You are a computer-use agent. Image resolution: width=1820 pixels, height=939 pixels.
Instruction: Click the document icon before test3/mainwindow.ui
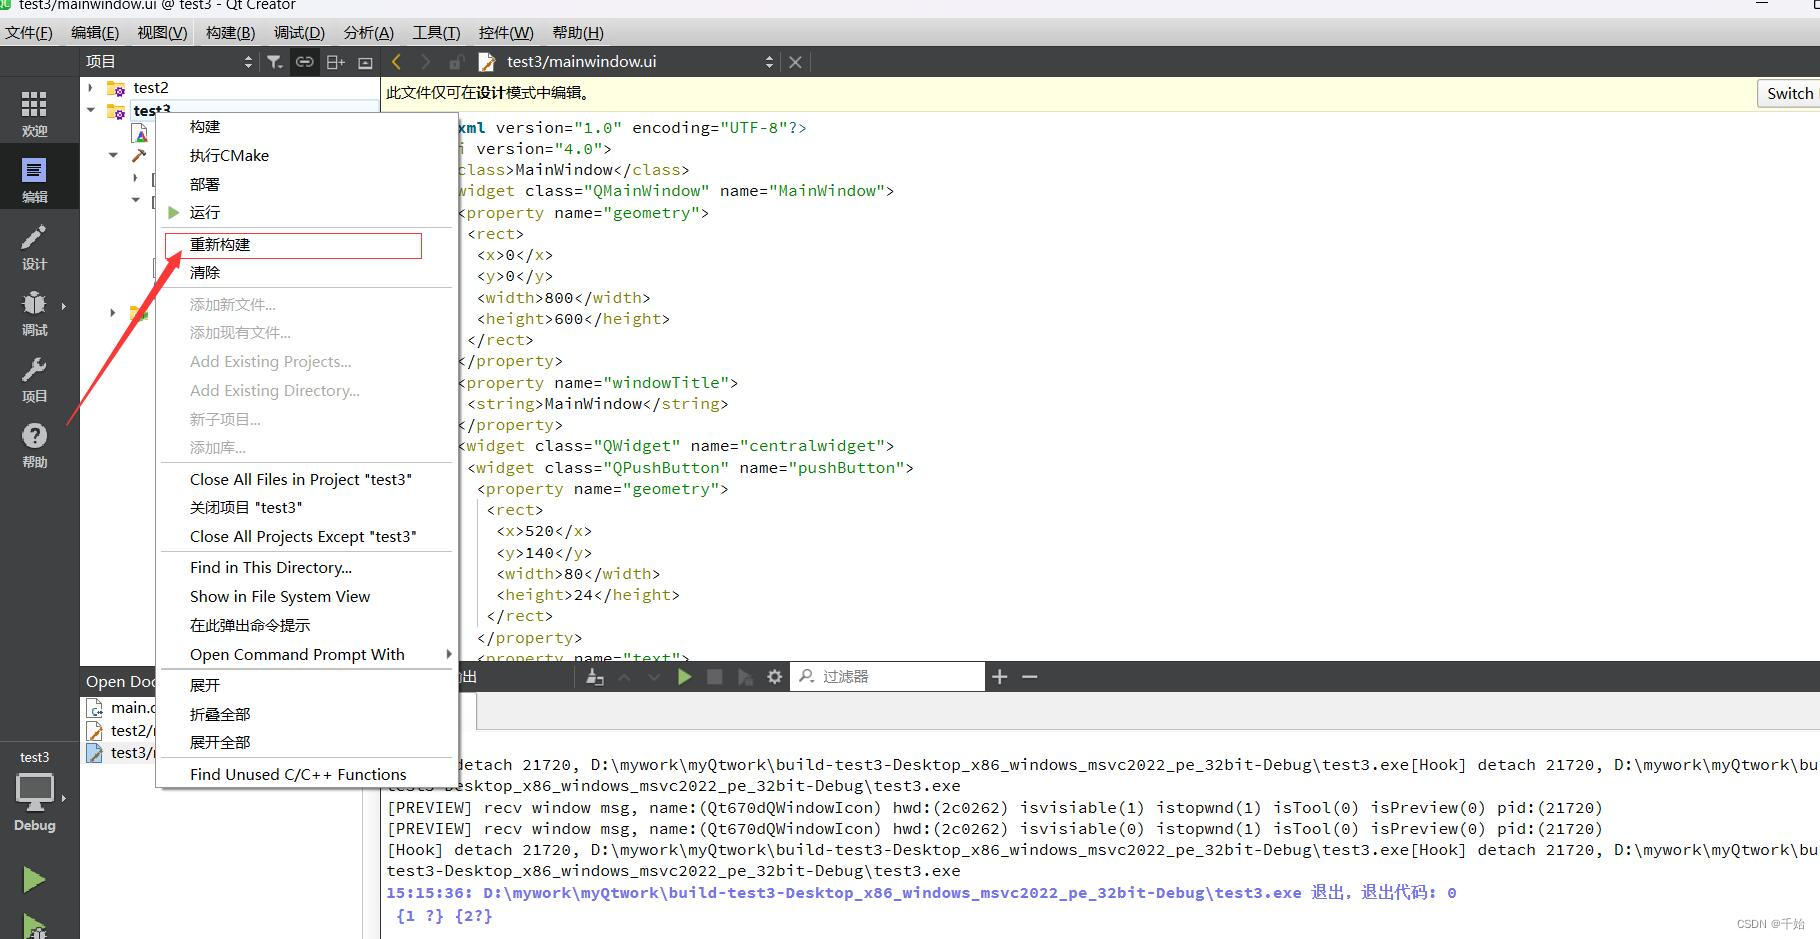pyautogui.click(x=487, y=62)
